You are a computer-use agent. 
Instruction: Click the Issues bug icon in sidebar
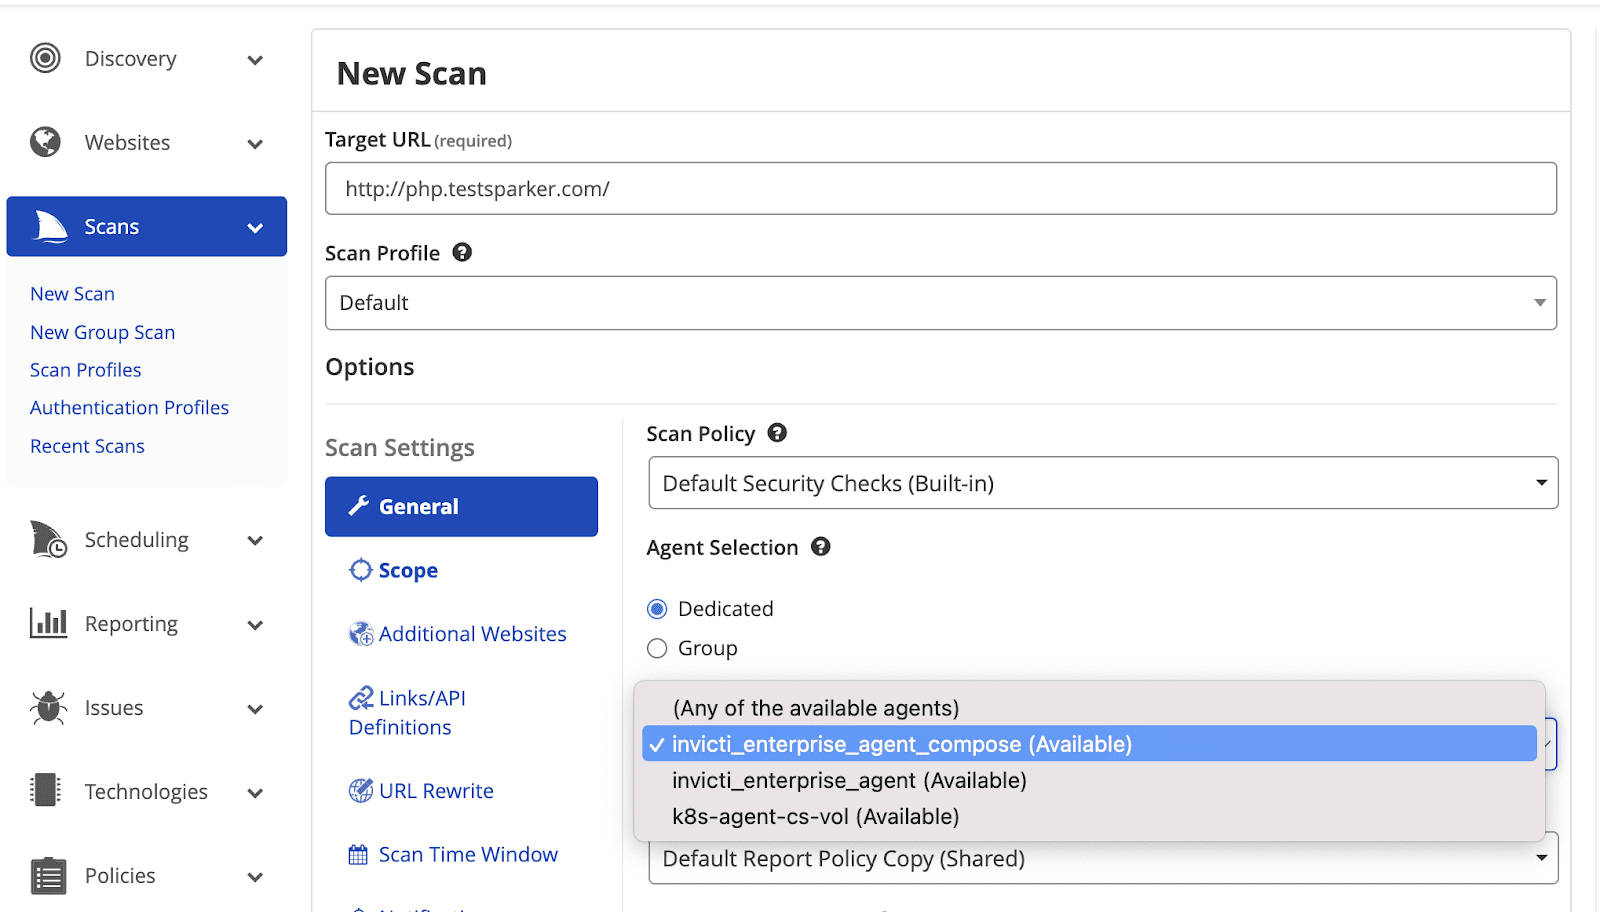tap(46, 707)
